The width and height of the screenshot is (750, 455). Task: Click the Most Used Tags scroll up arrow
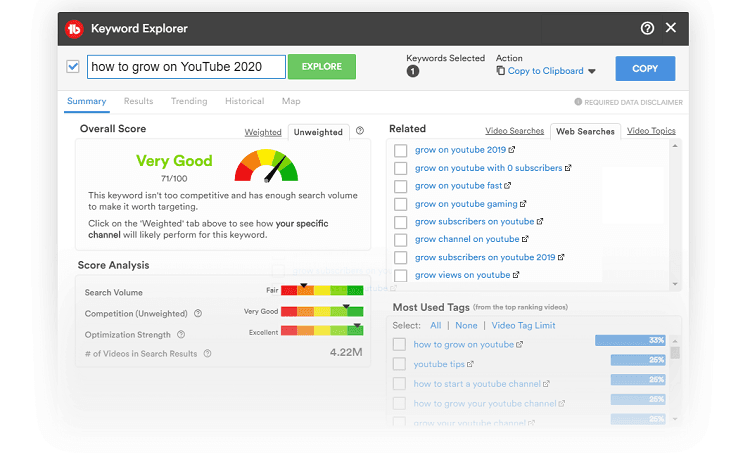pos(675,341)
